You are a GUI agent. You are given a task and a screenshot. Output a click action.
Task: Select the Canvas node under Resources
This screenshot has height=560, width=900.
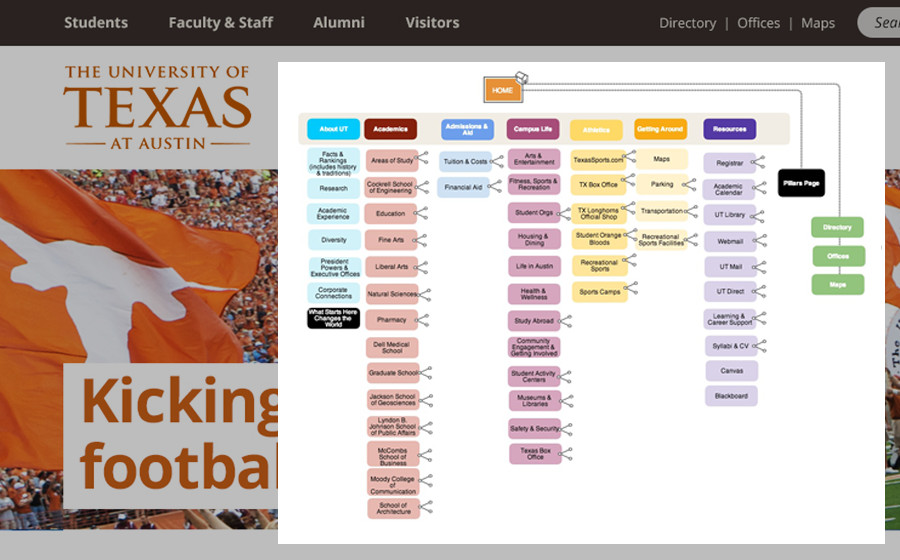click(732, 371)
